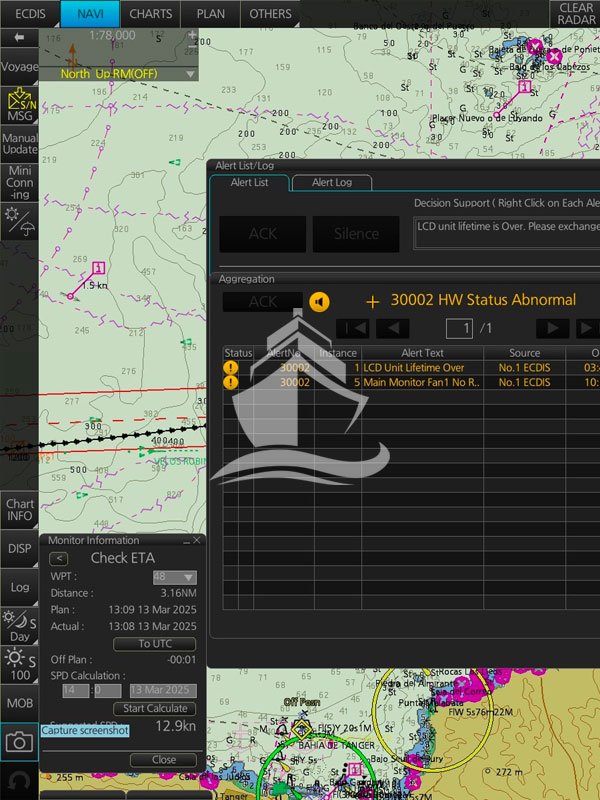Open the ECDIS menu tab
This screenshot has height=800, width=600.
(30, 14)
